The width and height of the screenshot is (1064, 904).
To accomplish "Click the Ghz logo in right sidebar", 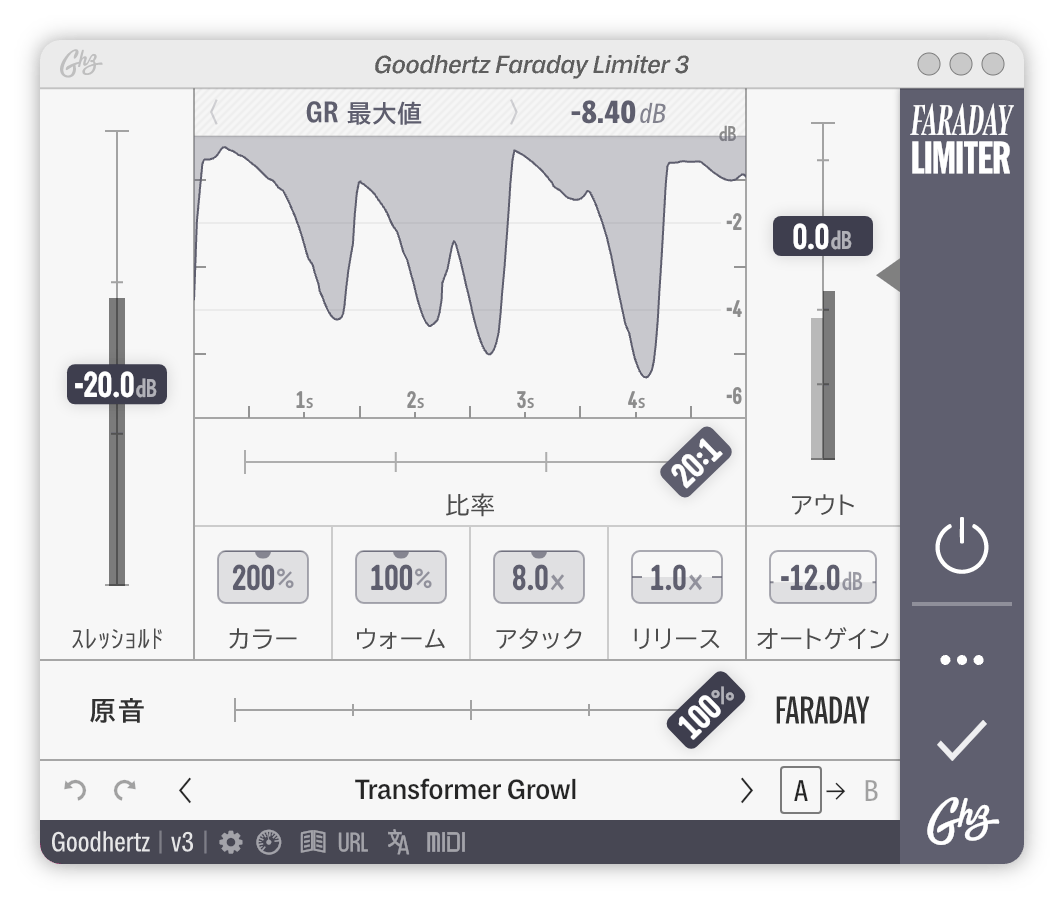I will [962, 821].
